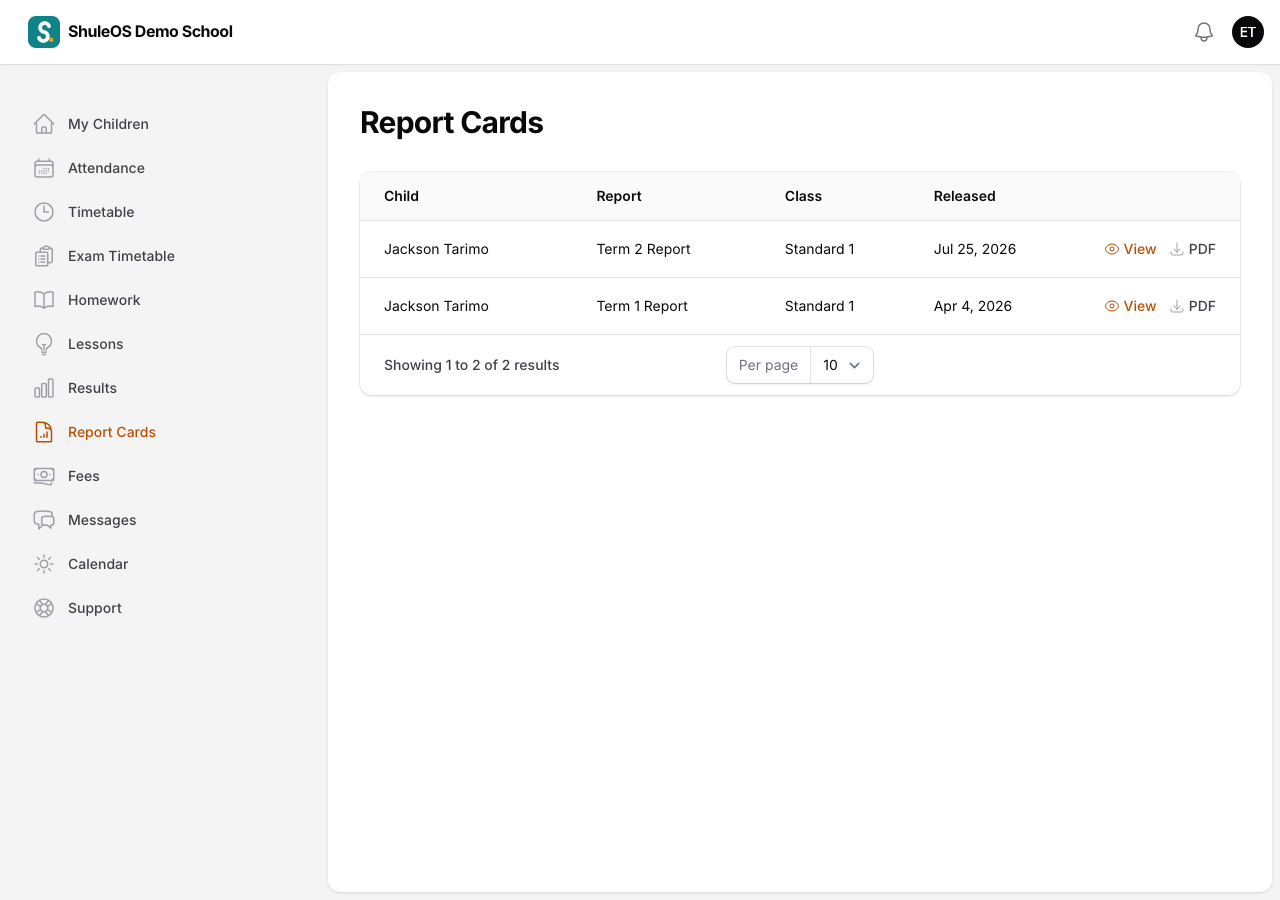Click the ShuleOS logo icon
1280x900 pixels.
44,32
